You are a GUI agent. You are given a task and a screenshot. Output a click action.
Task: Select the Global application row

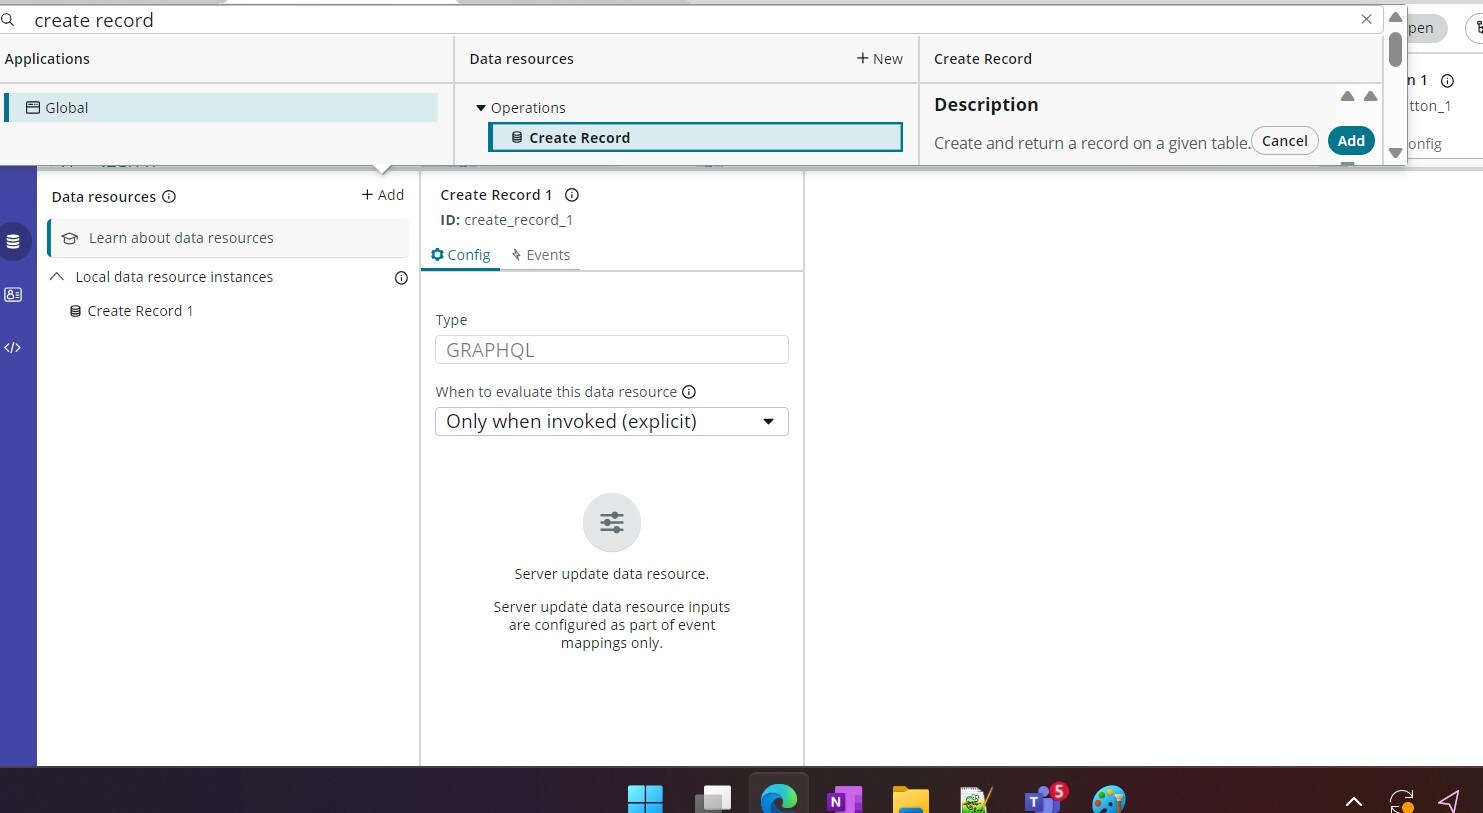221,107
